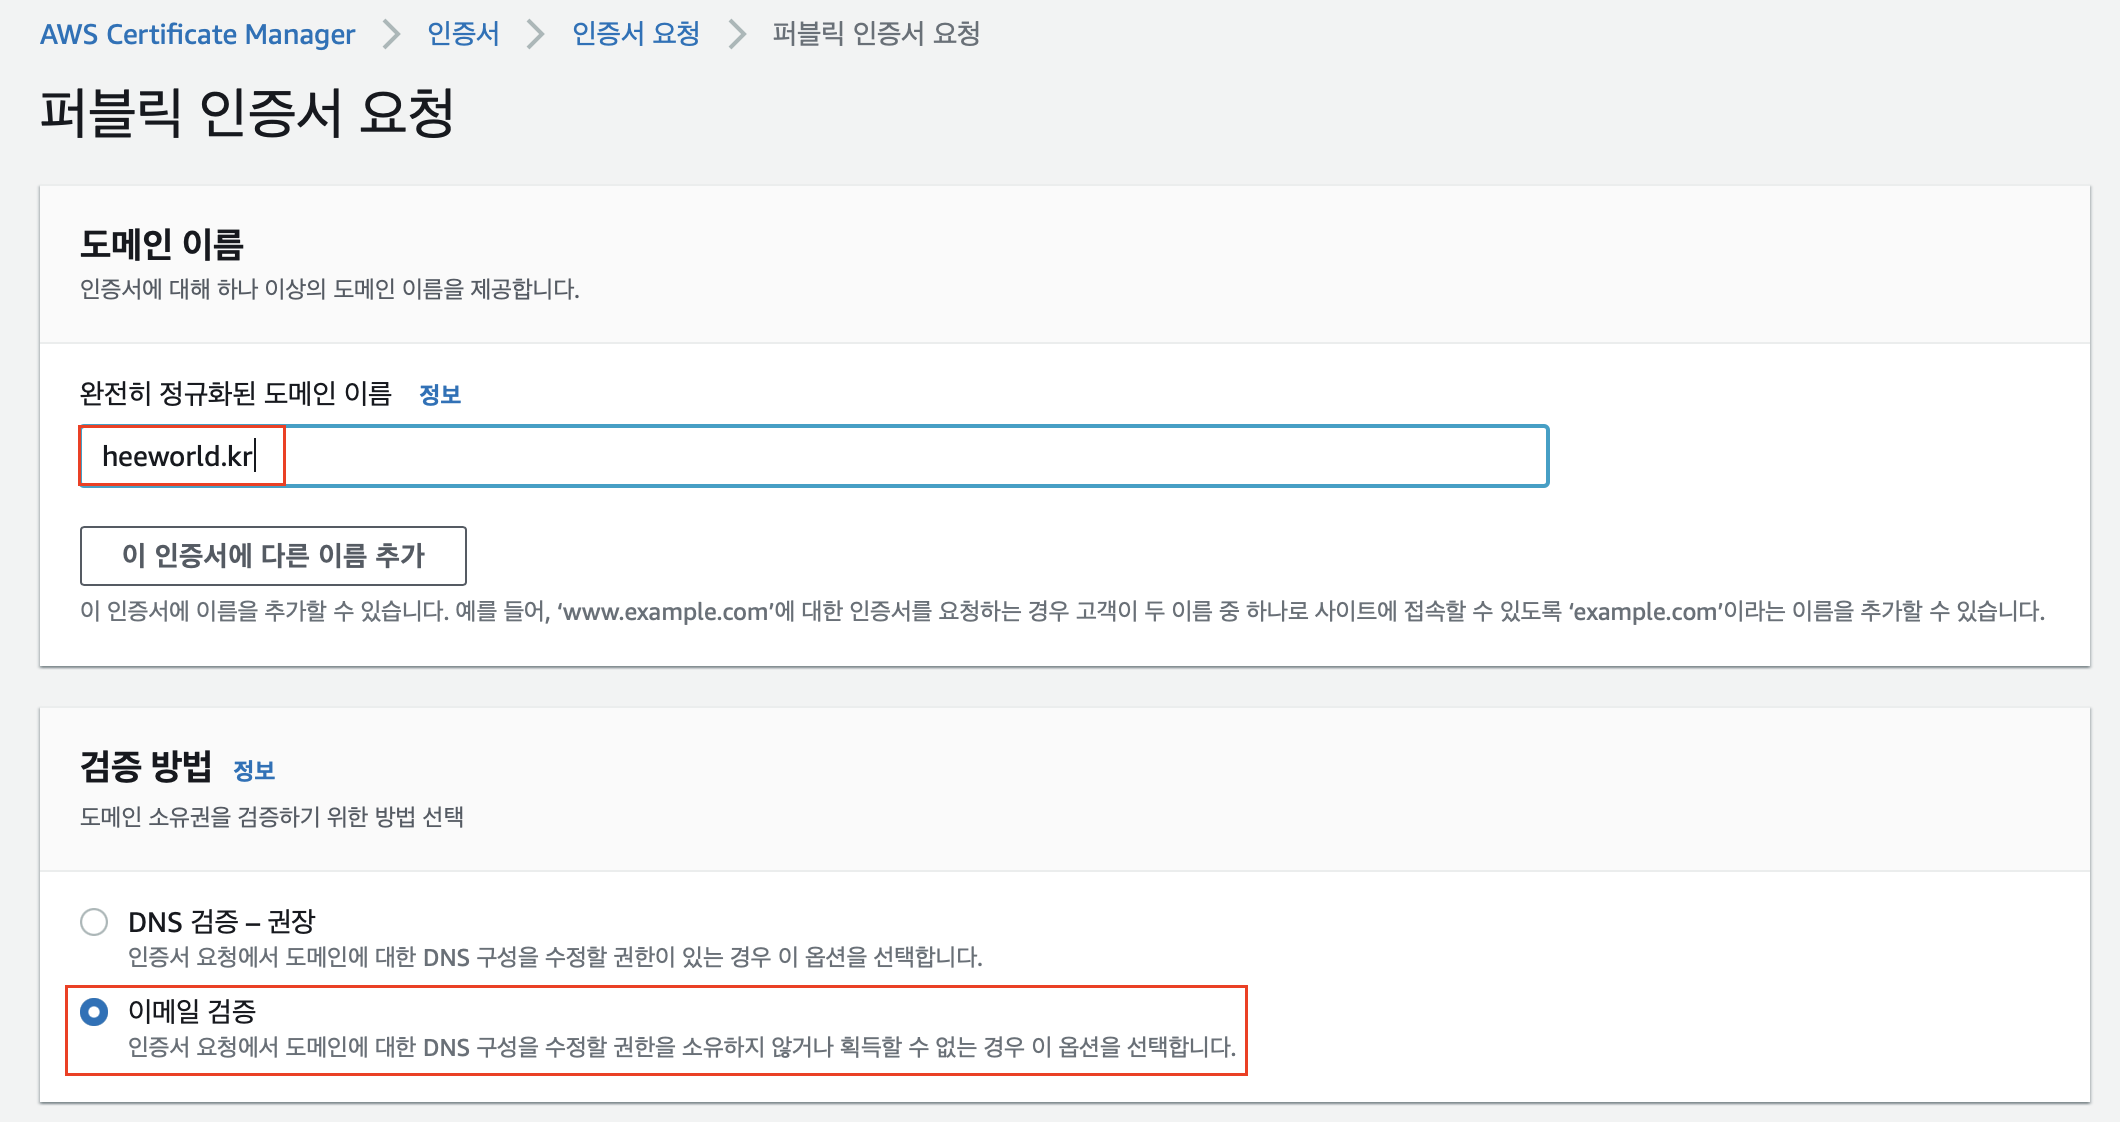Open 정보 link beside 검증 방법 heading

(x=254, y=771)
